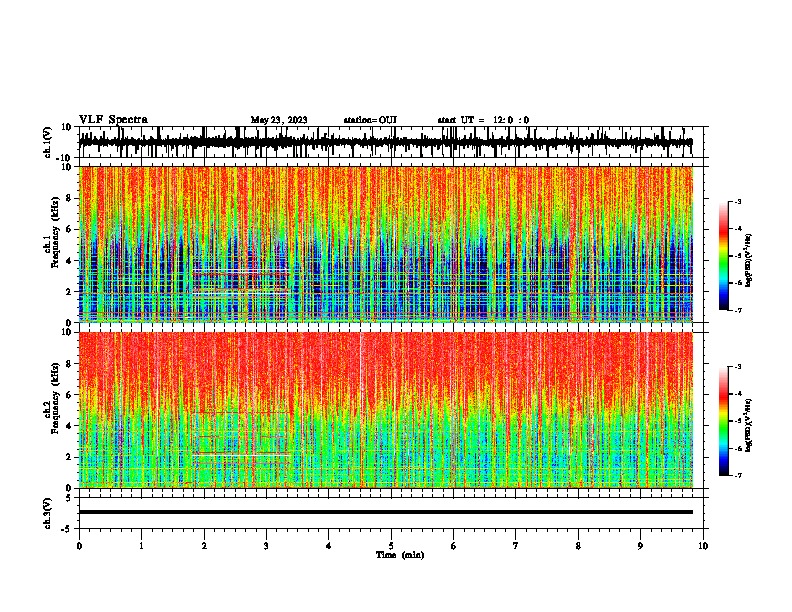Image resolution: width=792 pixels, height=612 pixels.
Task: Click the ch.2 colorbar log(PSD) label
Action: point(749,425)
